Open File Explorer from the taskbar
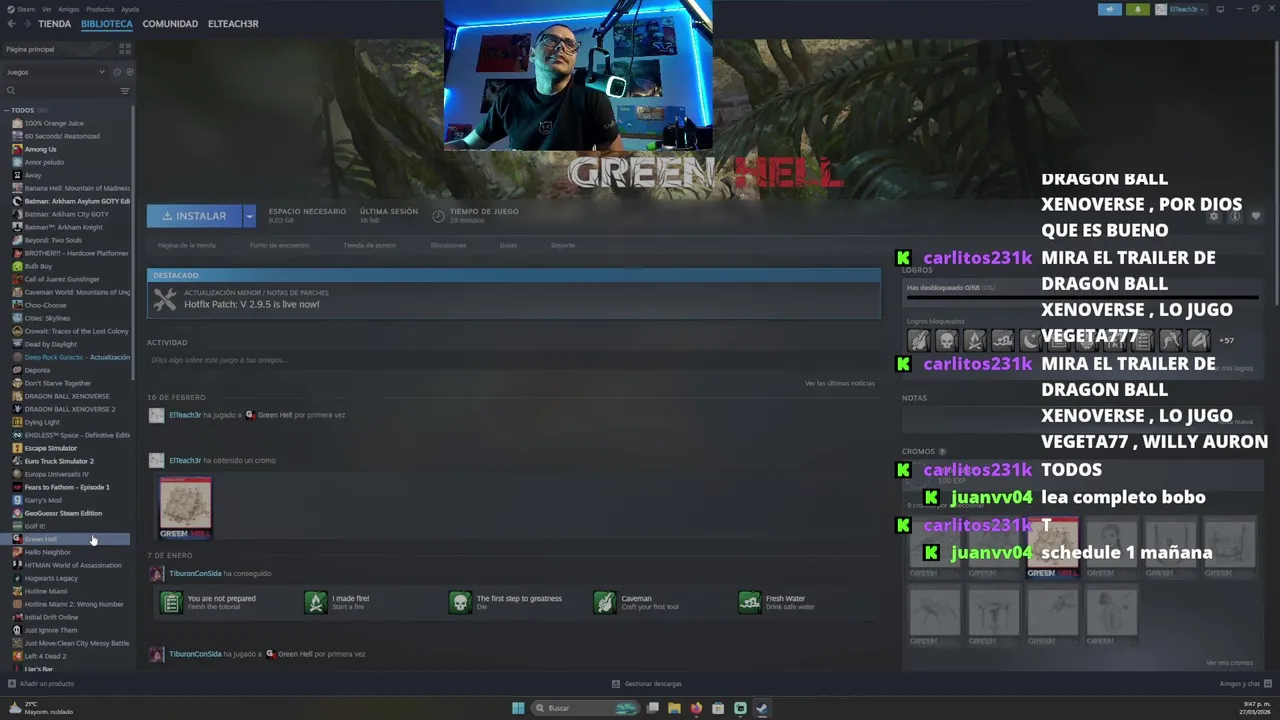Screen dimensions: 1280x720 [674, 708]
